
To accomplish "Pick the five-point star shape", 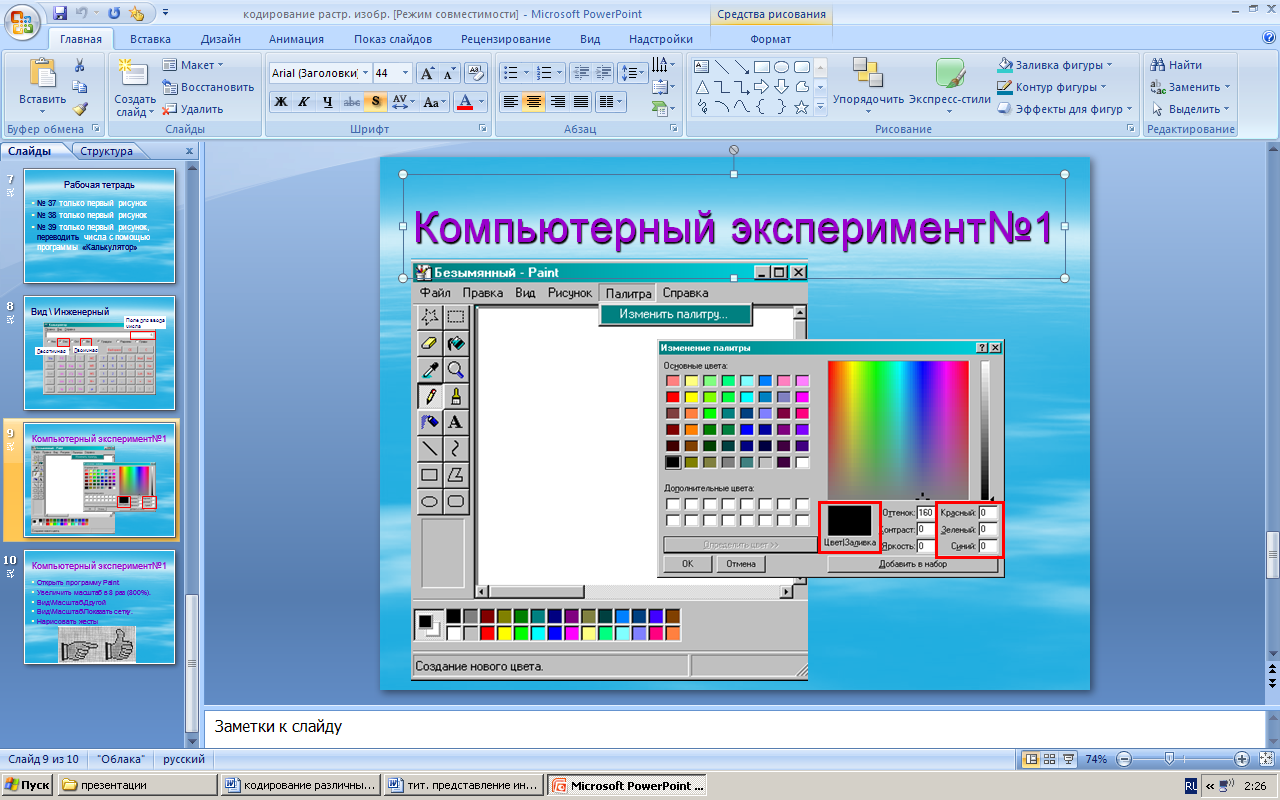I will (x=801, y=107).
